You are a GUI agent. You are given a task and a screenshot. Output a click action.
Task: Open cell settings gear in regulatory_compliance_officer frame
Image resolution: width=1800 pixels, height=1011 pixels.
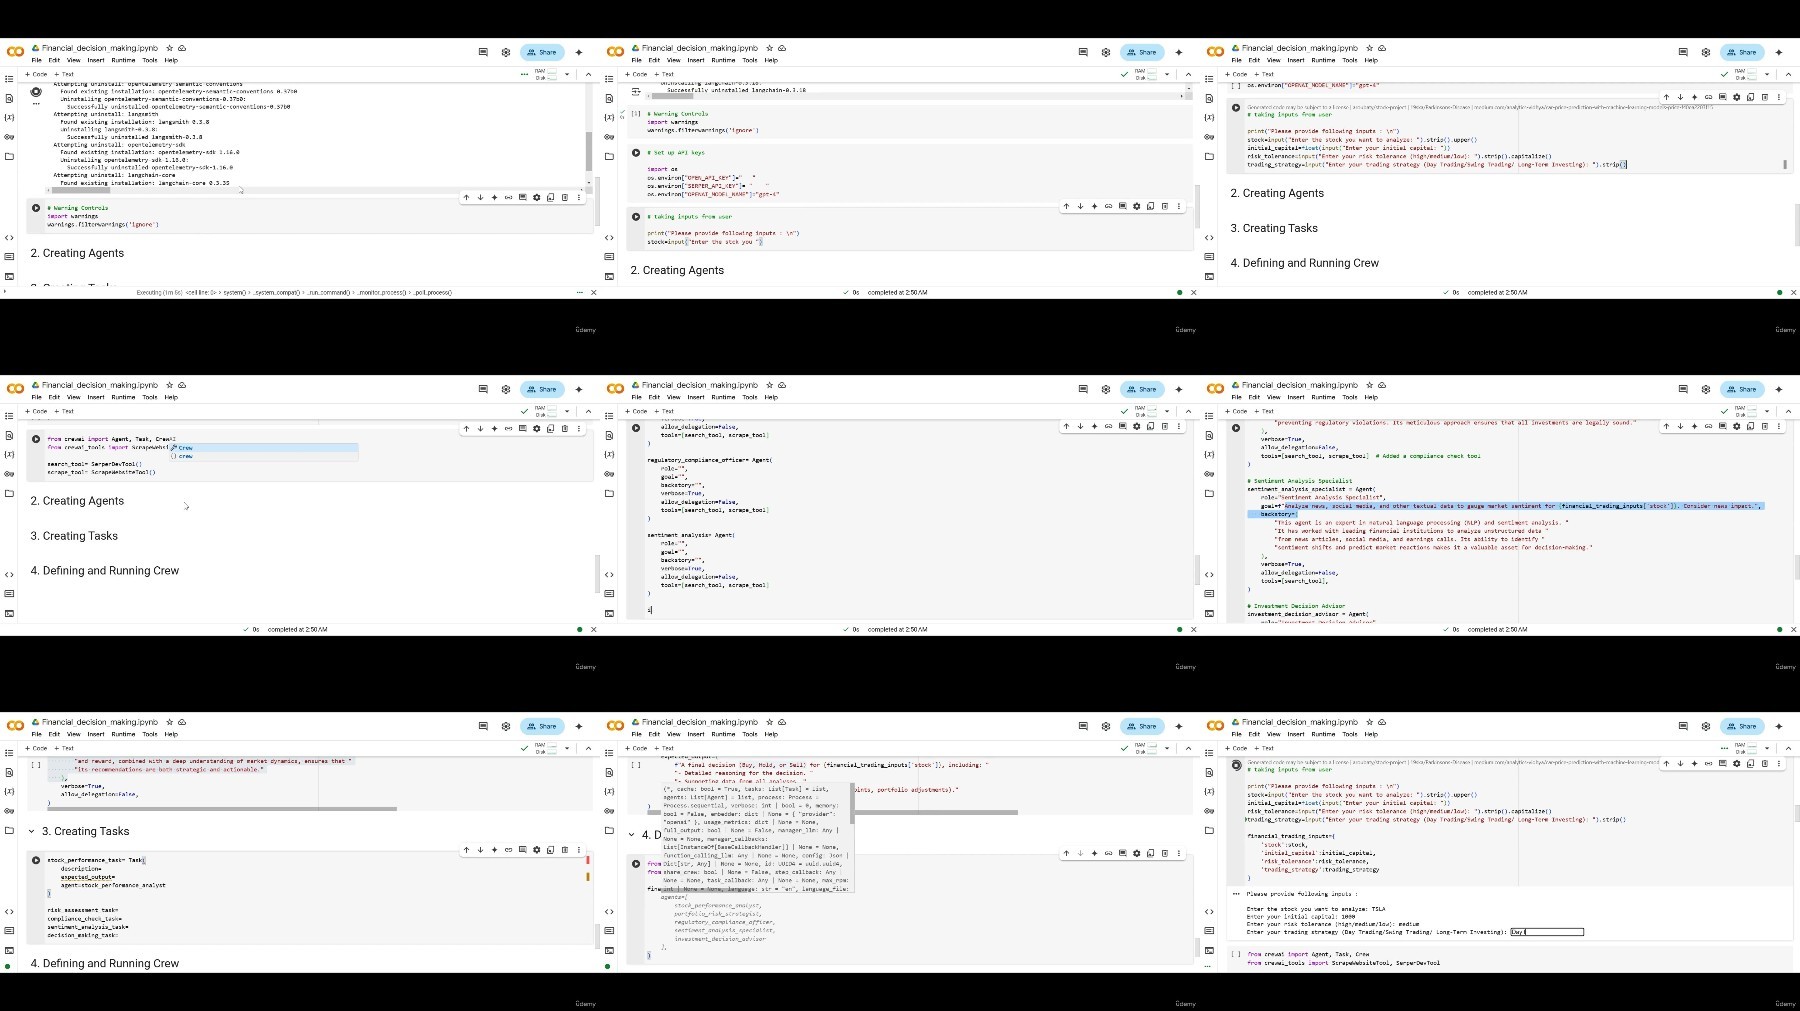(x=1136, y=427)
